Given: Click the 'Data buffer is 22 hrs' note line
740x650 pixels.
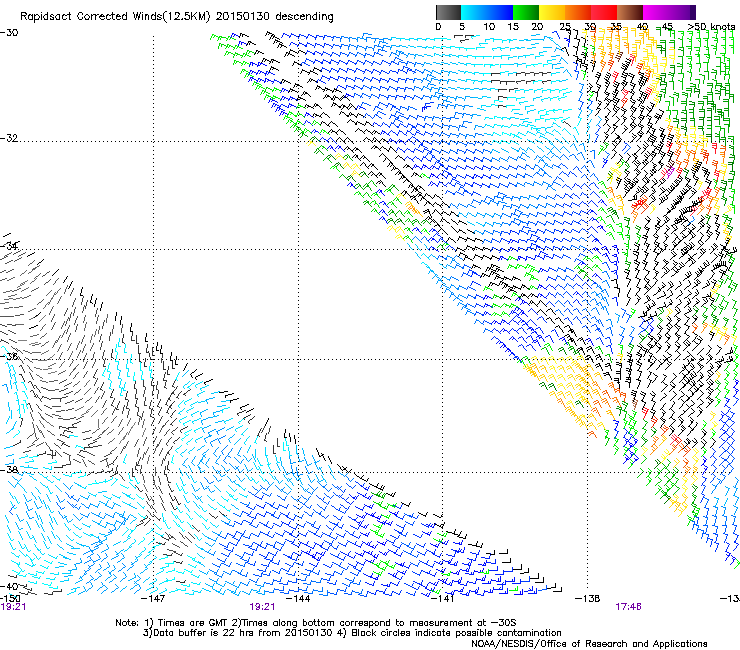Looking at the screenshot, I should (x=352, y=633).
